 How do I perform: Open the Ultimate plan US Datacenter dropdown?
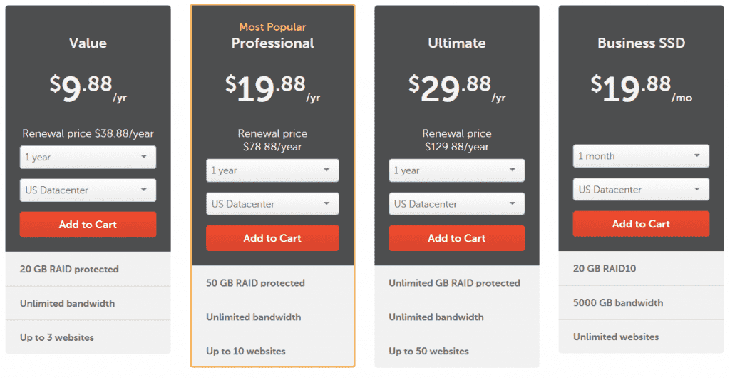point(457,204)
